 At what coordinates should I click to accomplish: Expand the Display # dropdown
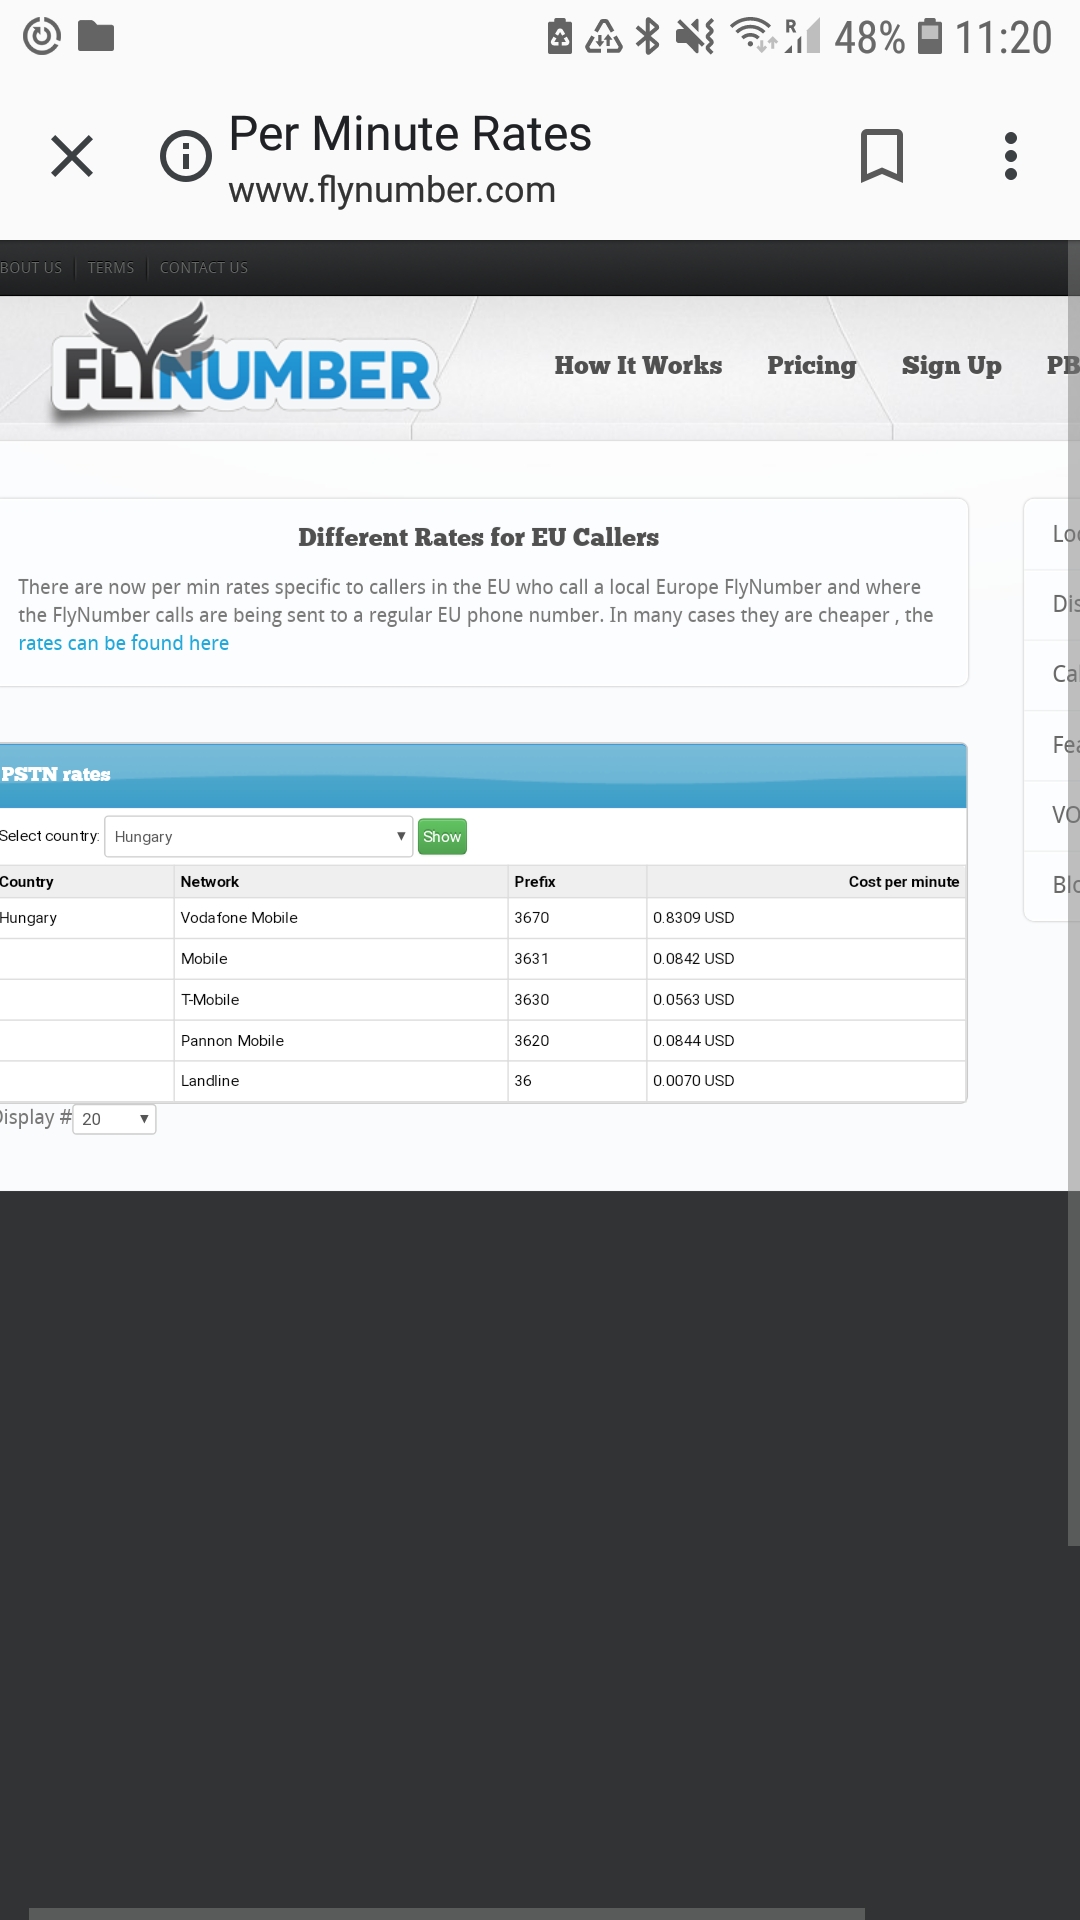(x=115, y=1119)
